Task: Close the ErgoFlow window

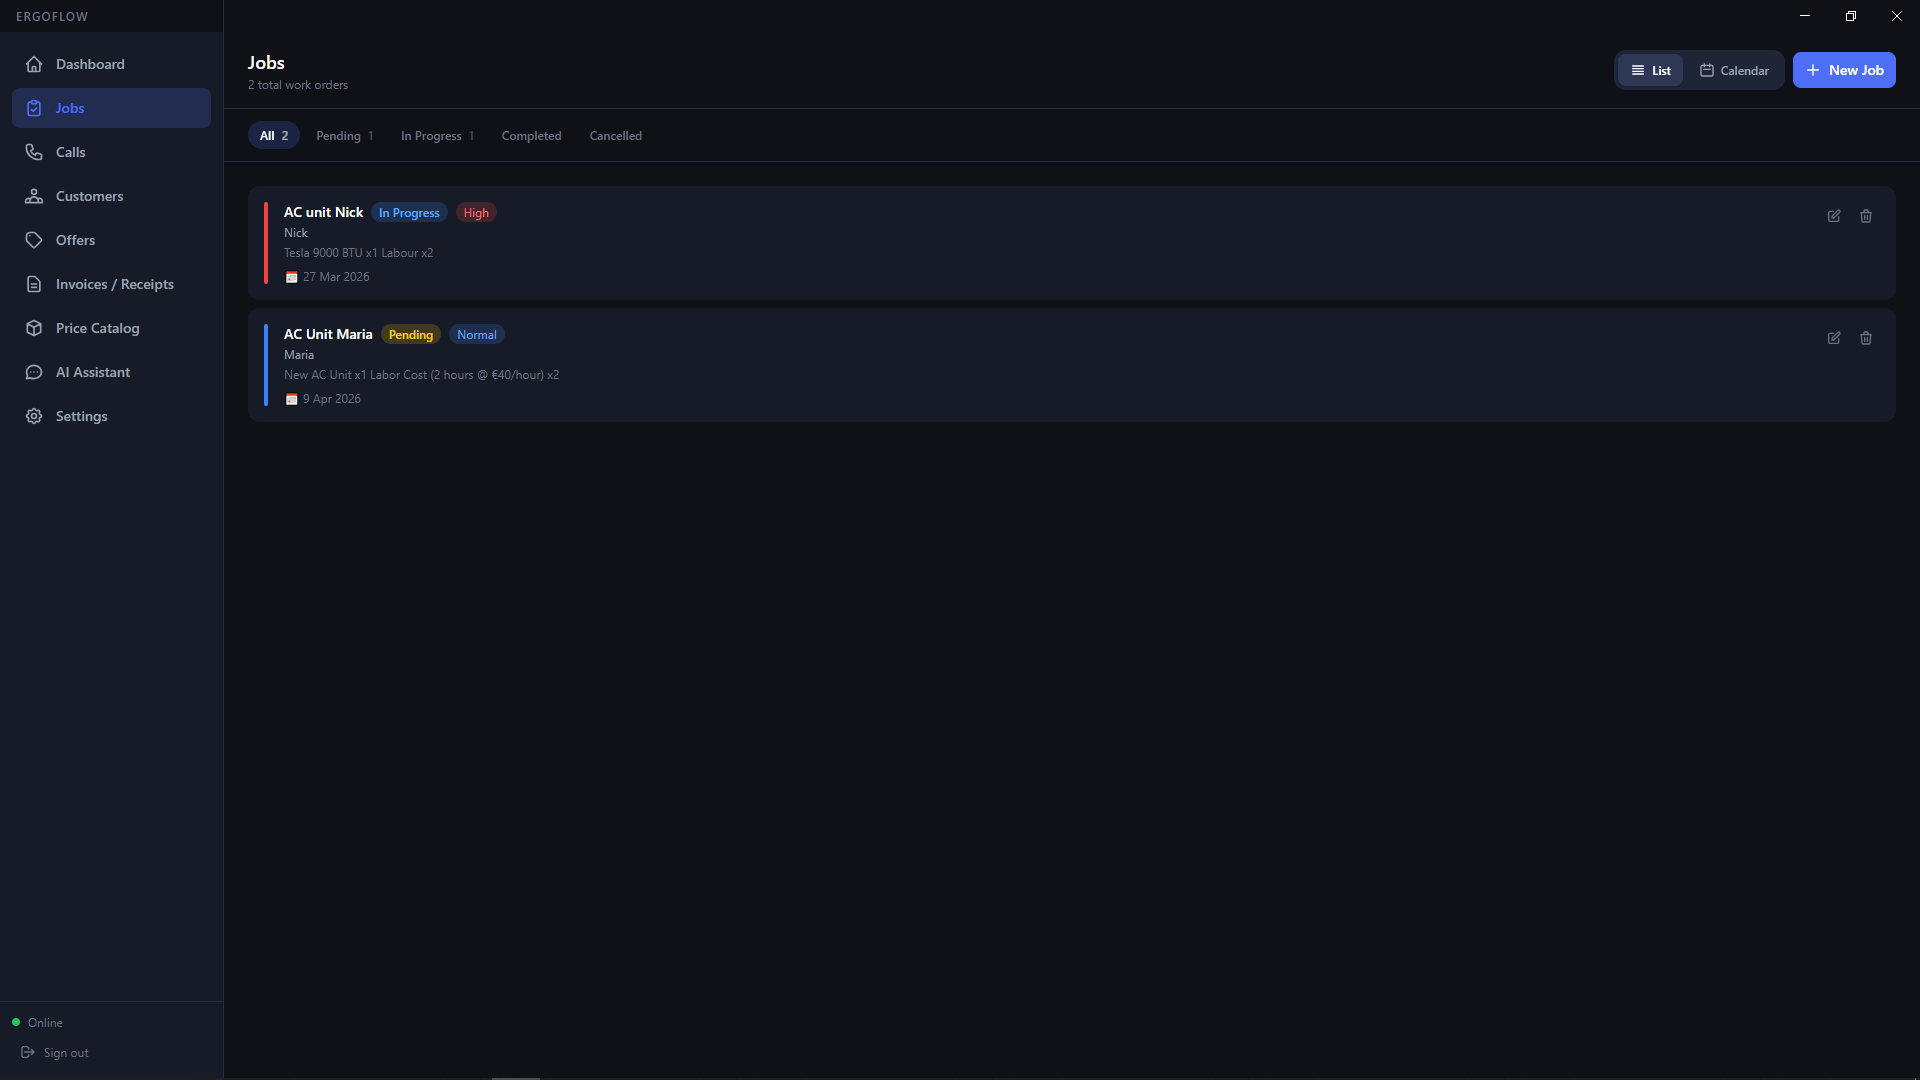Action: tap(1897, 16)
